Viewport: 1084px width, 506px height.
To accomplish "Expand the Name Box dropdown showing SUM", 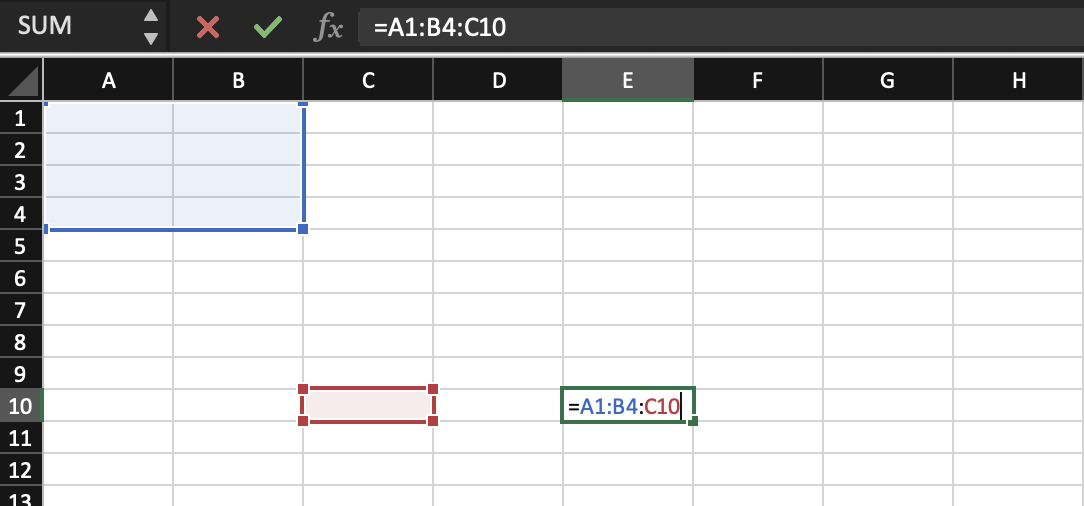I will point(151,27).
